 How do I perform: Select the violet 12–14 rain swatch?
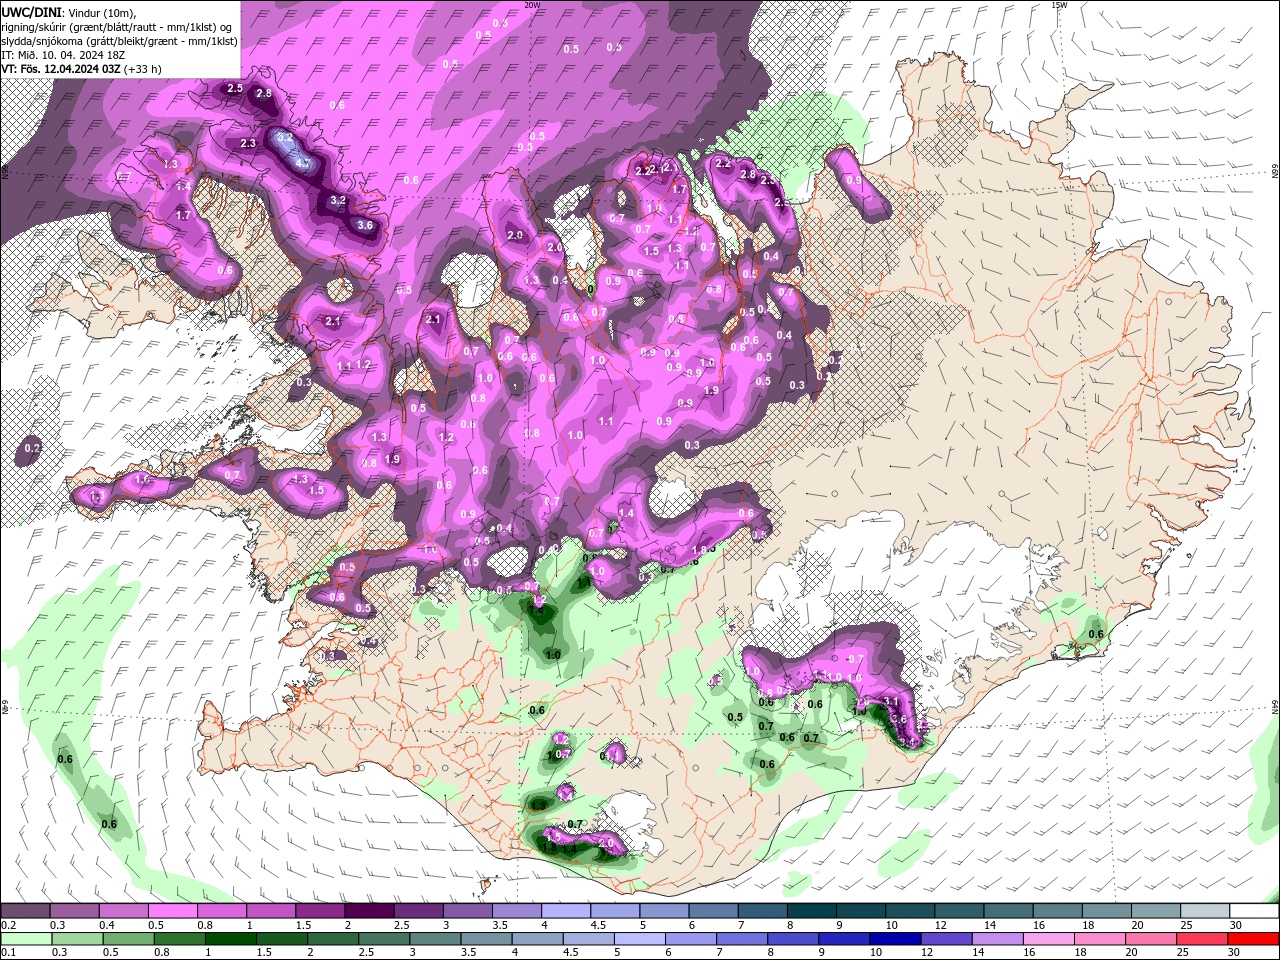coord(947,939)
